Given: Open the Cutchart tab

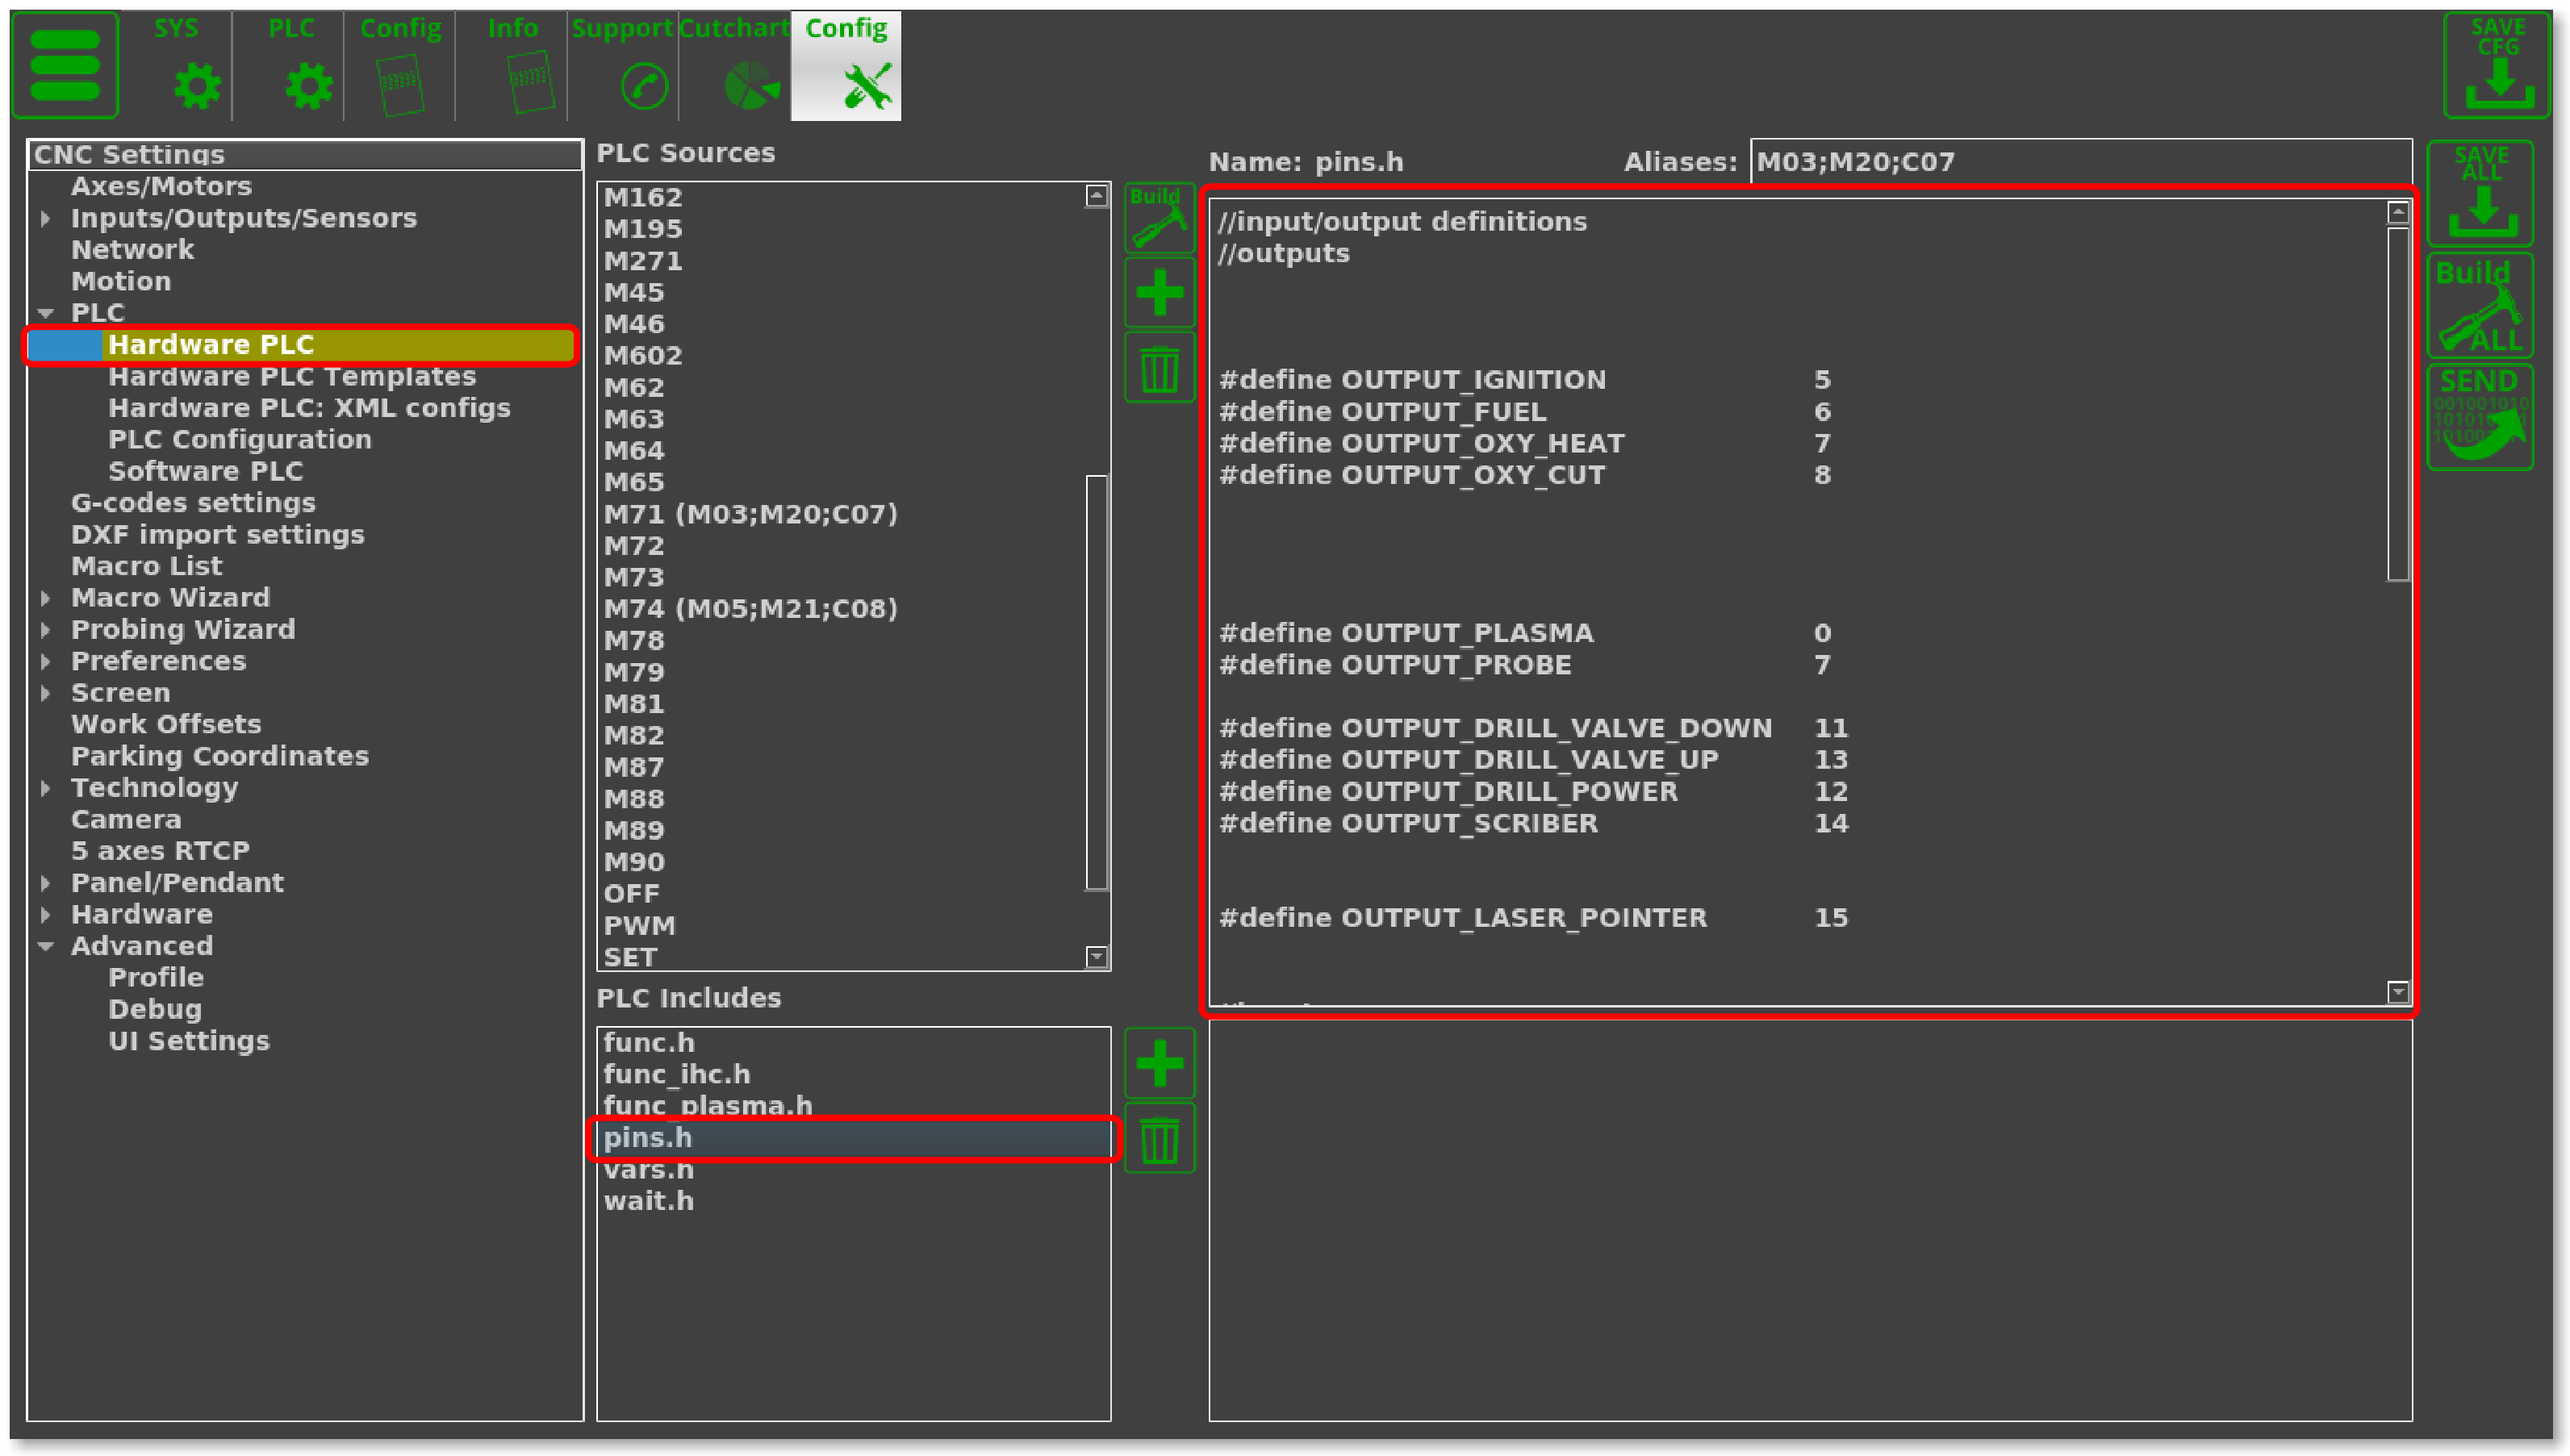Looking at the screenshot, I should 734,65.
